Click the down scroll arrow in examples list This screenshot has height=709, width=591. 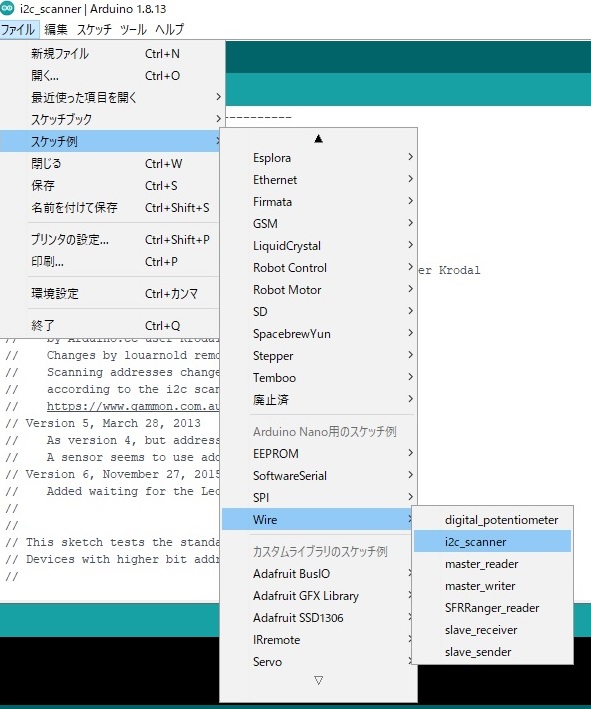coord(318,680)
